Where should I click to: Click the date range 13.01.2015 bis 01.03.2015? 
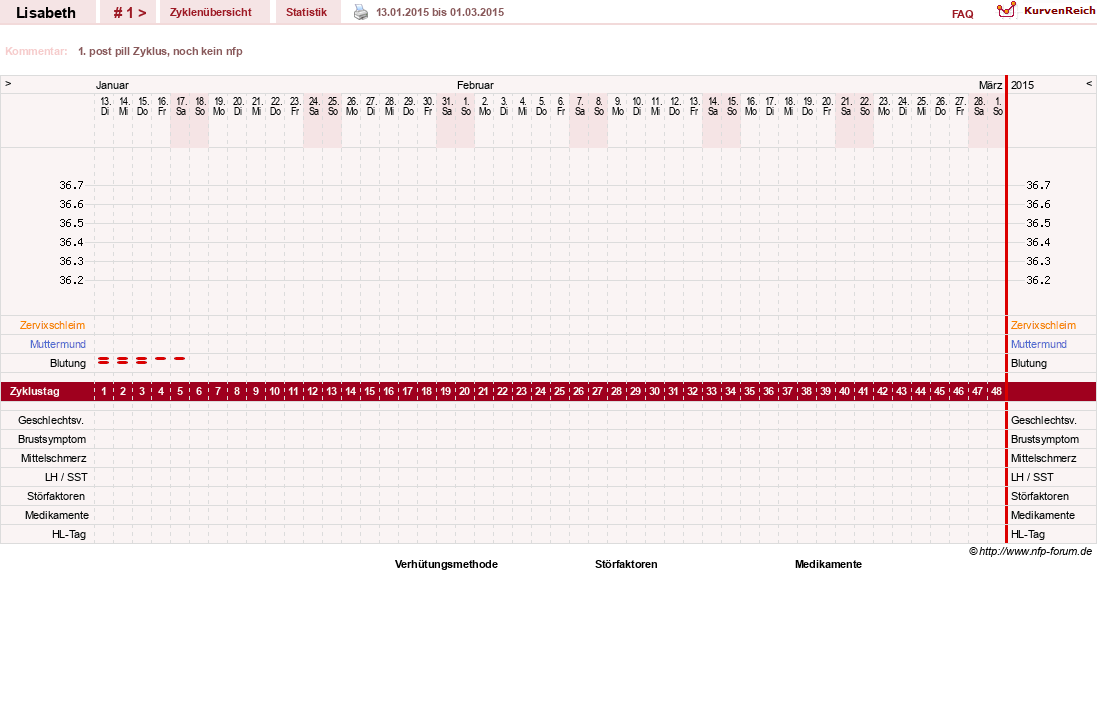click(x=440, y=12)
